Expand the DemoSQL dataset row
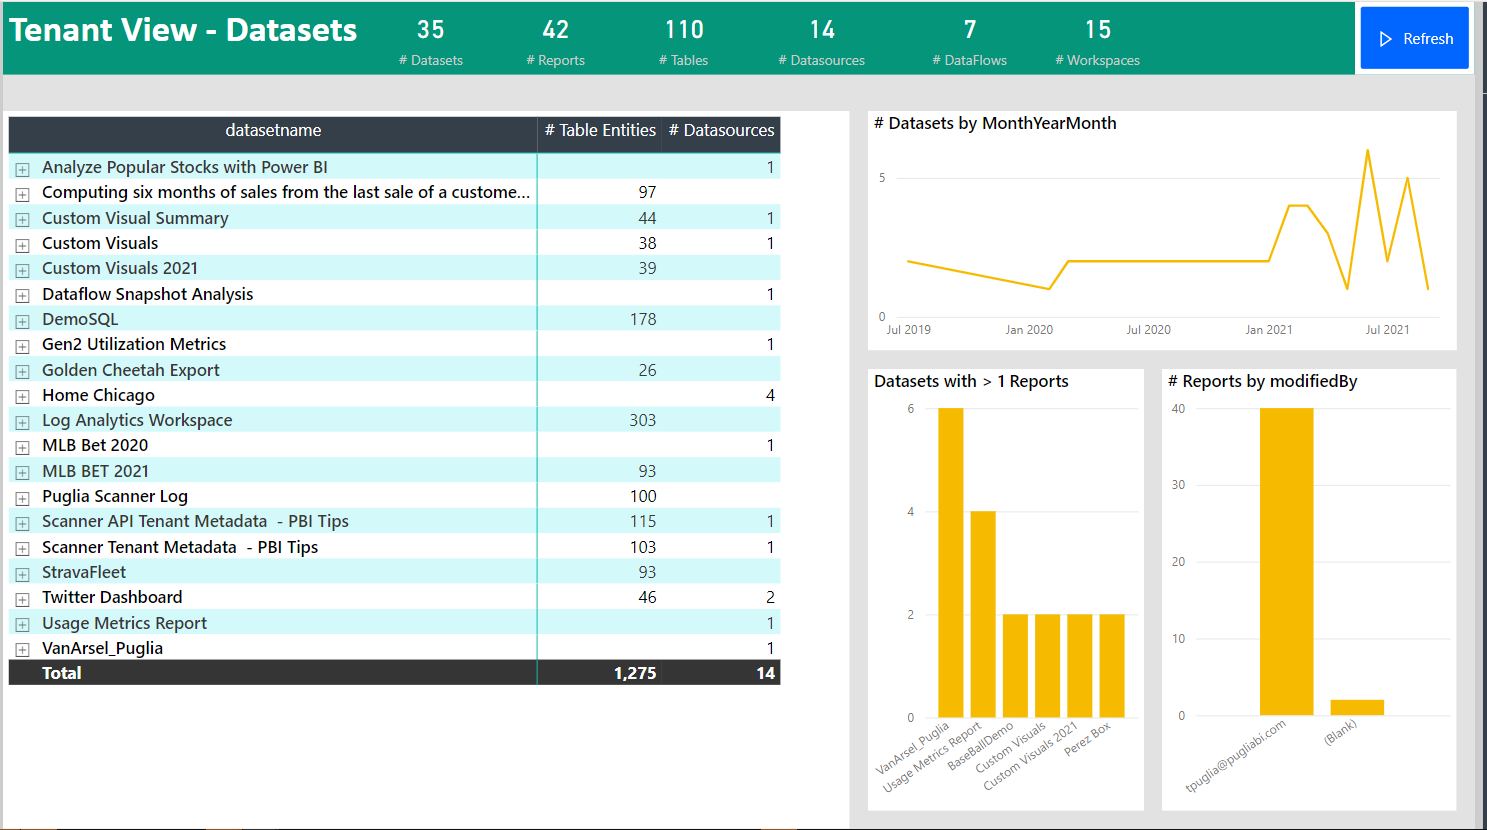The image size is (1487, 830). coord(22,320)
